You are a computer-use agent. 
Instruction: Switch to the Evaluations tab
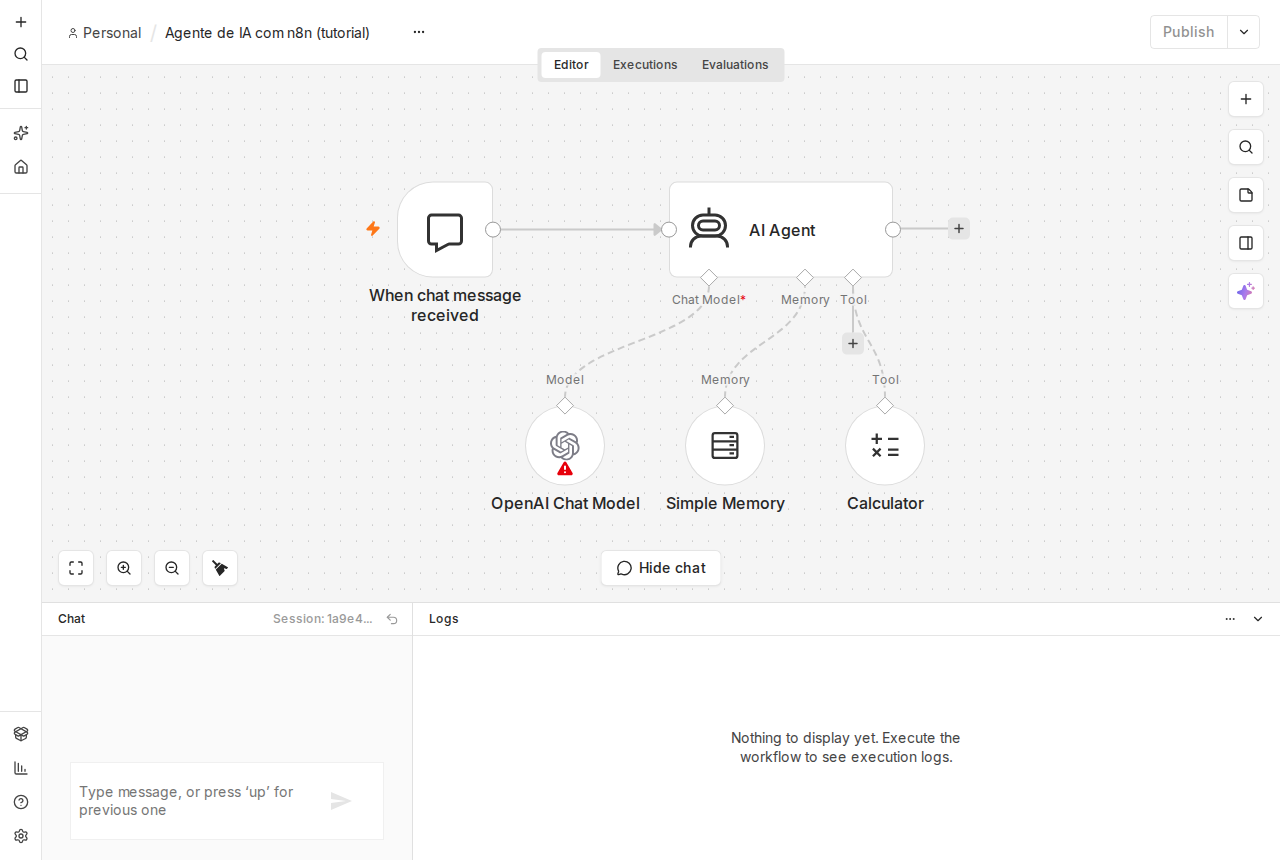(x=735, y=65)
